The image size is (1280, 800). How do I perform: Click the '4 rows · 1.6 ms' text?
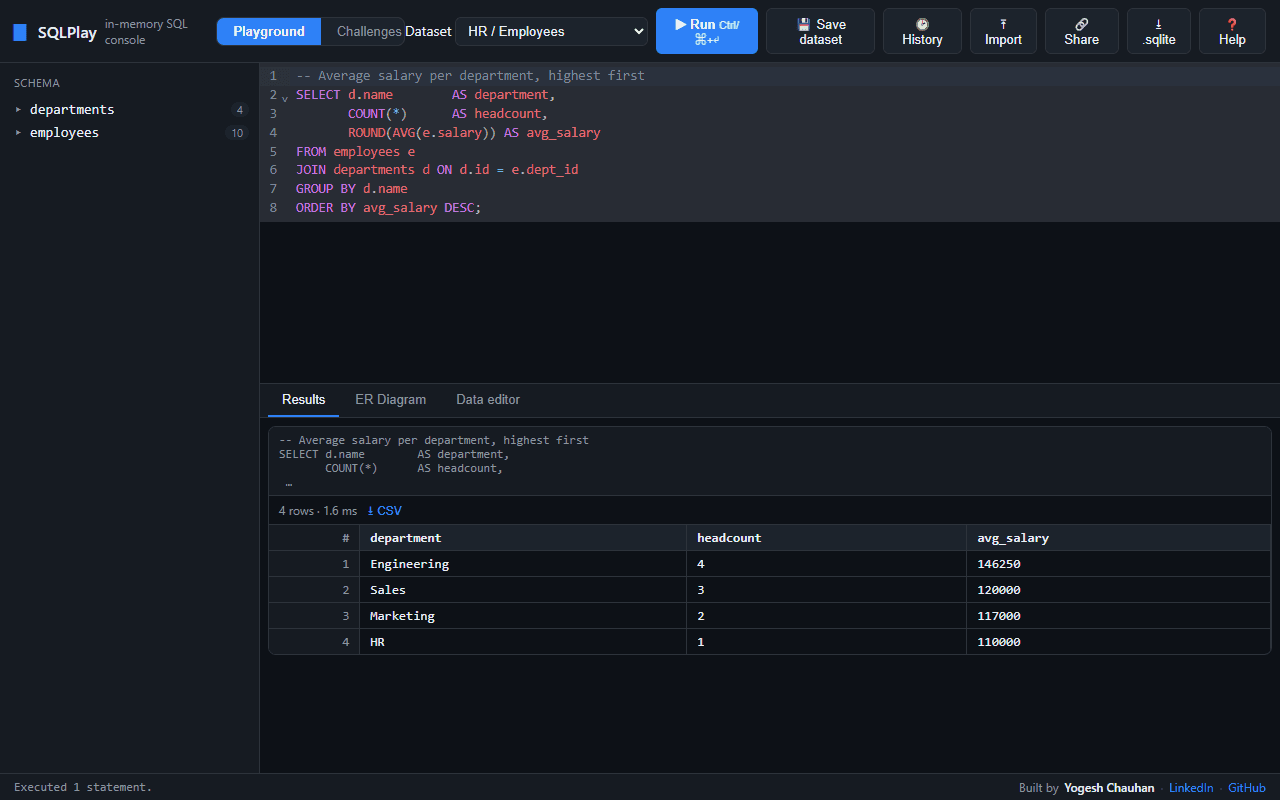click(x=318, y=510)
